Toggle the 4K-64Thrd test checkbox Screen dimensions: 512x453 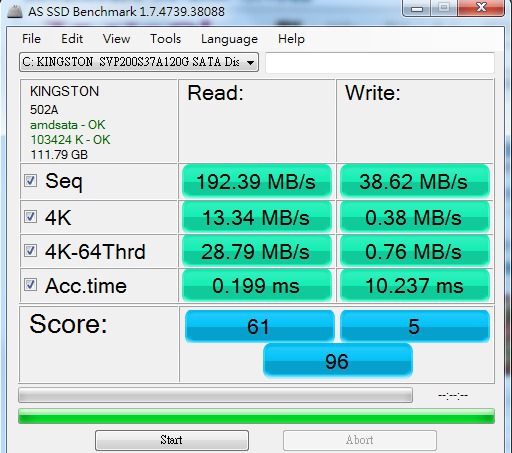[30, 251]
